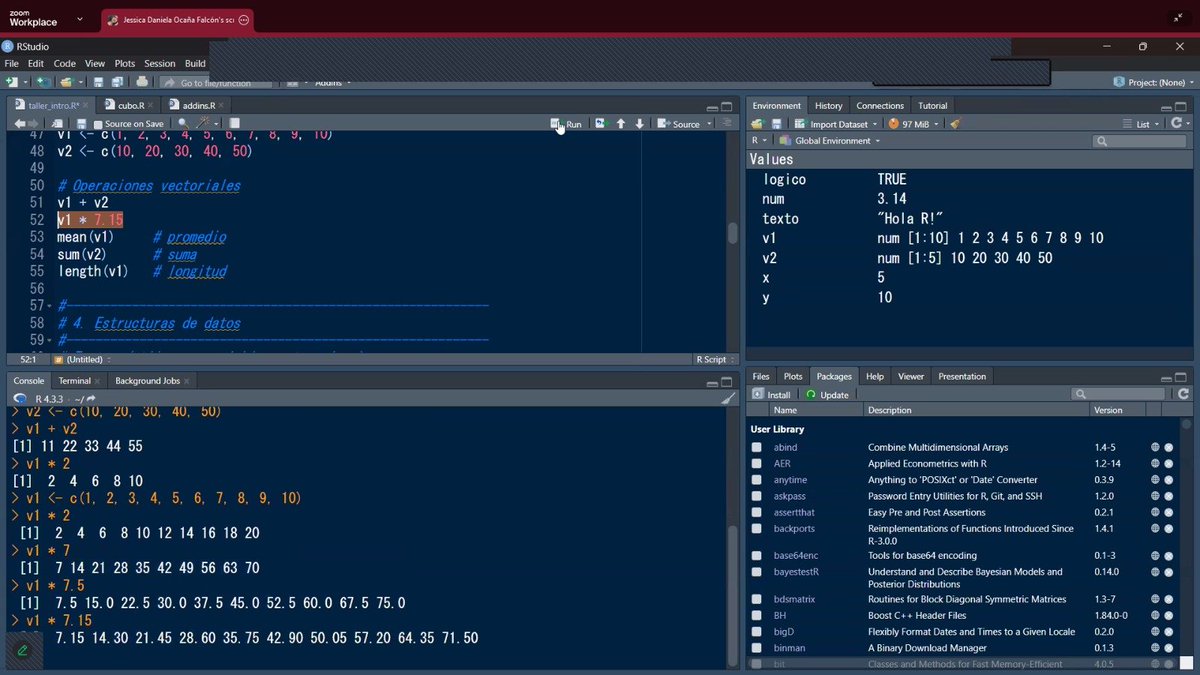Switch to the History tab
The height and width of the screenshot is (675, 1200).
pos(828,105)
